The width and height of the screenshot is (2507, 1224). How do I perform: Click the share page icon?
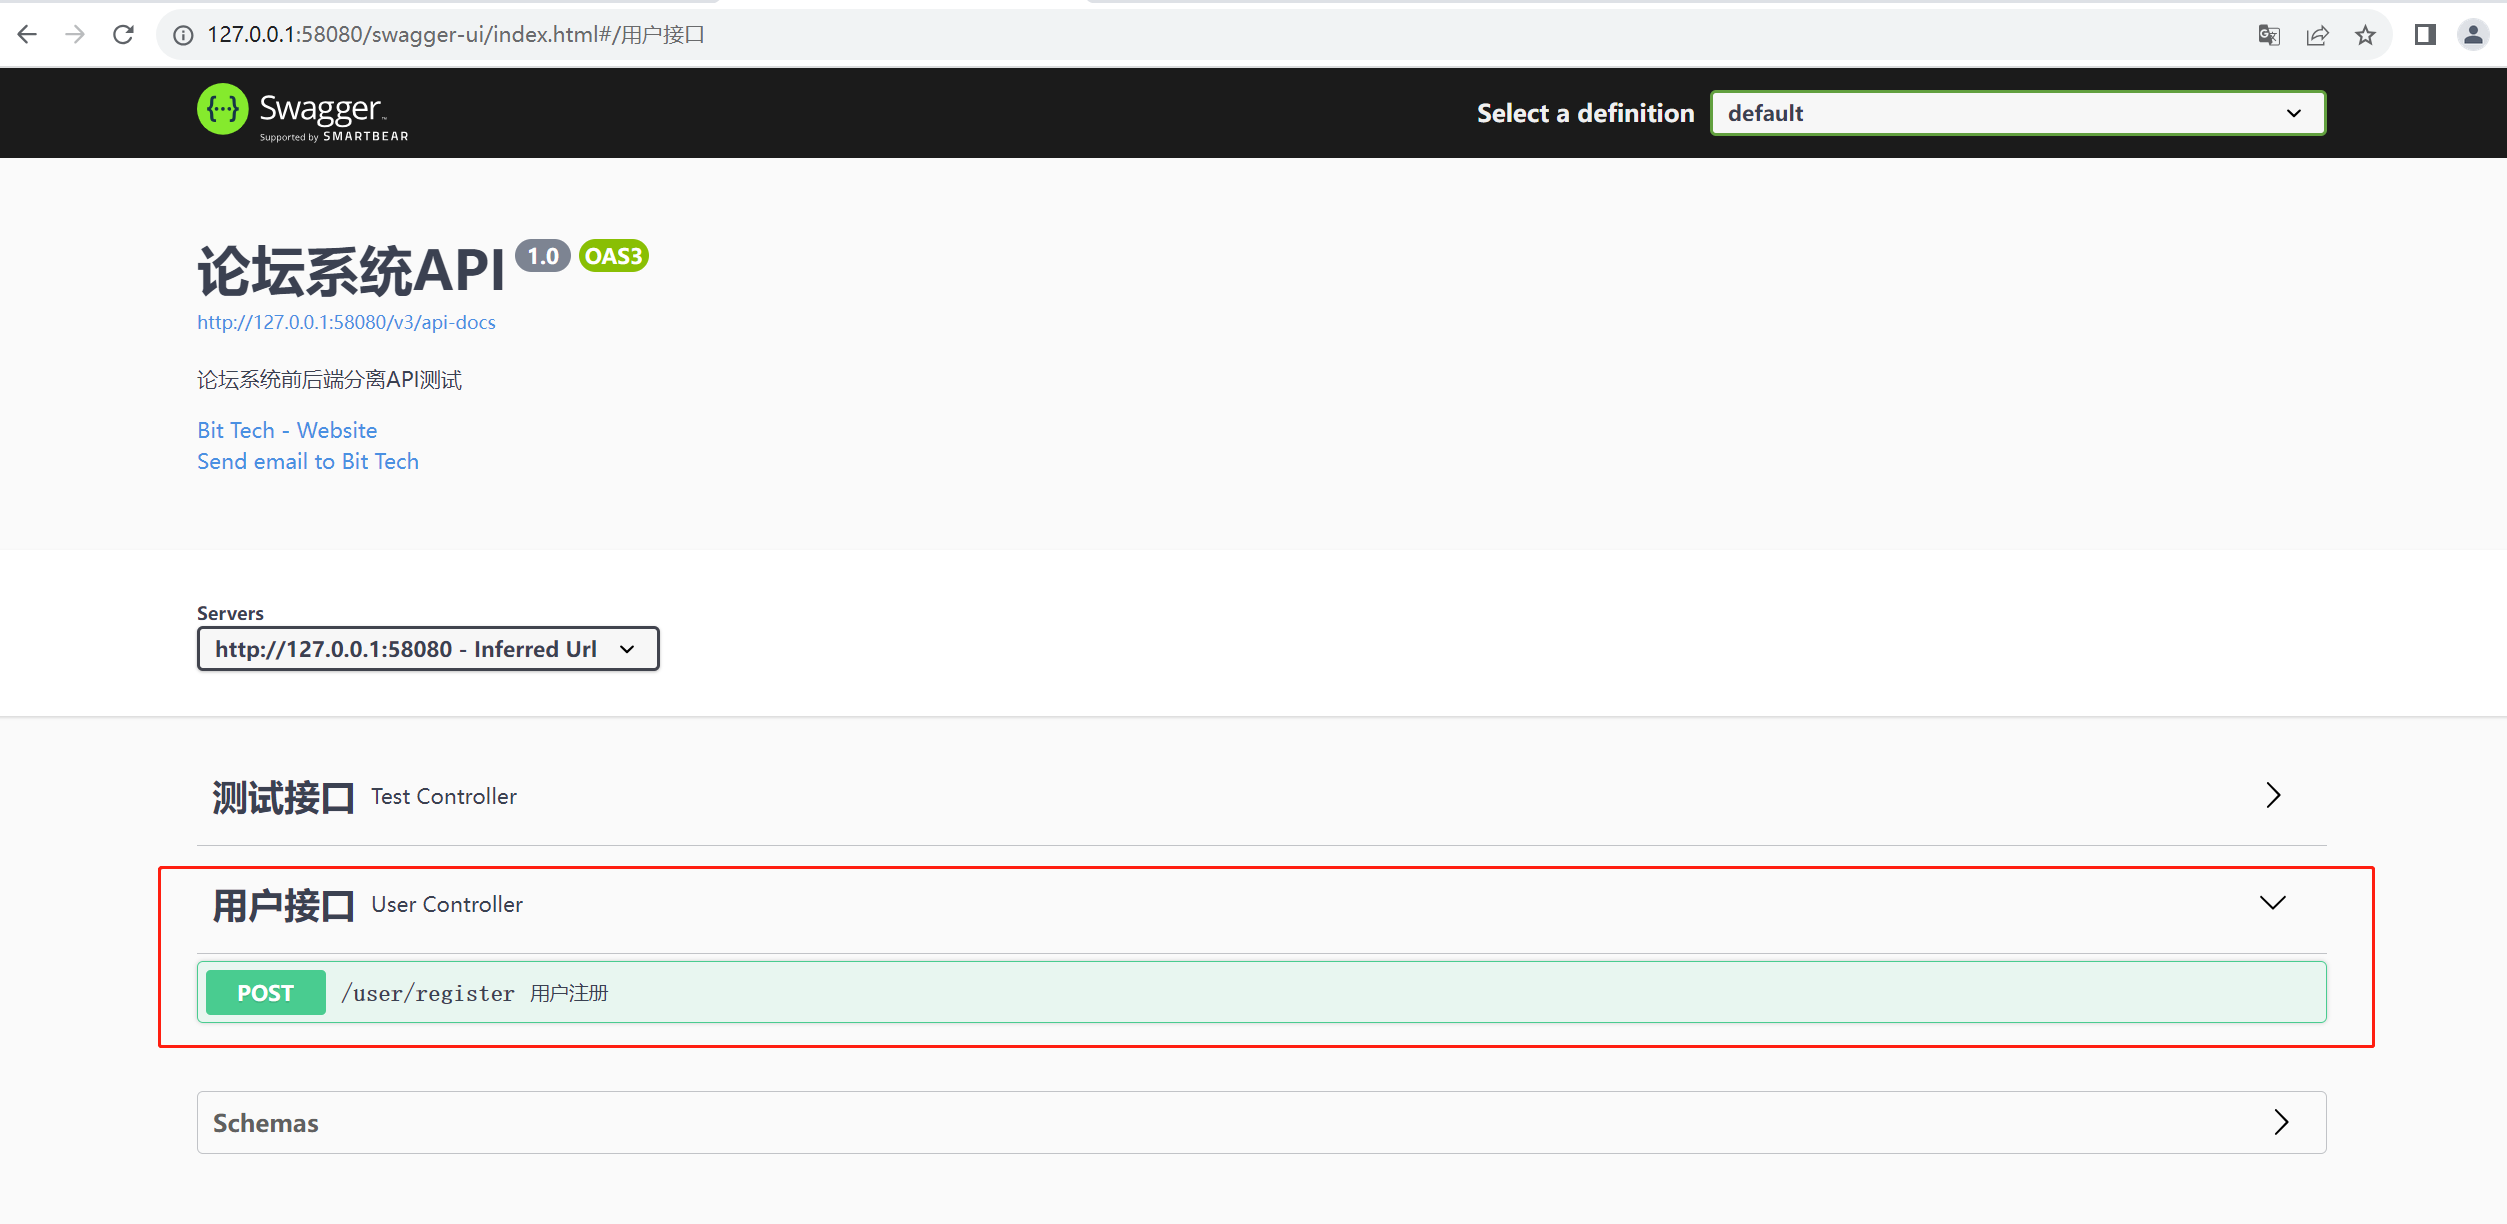click(2317, 35)
